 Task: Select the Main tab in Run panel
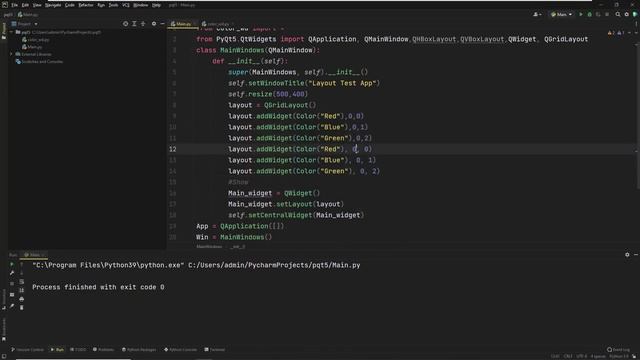[34, 255]
